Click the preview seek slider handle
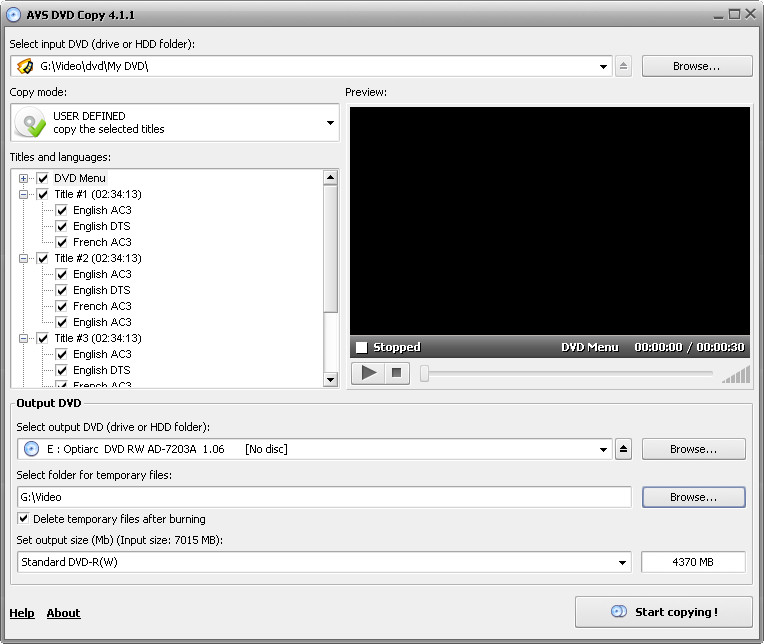Viewport: 764px width, 644px height. [x=424, y=374]
